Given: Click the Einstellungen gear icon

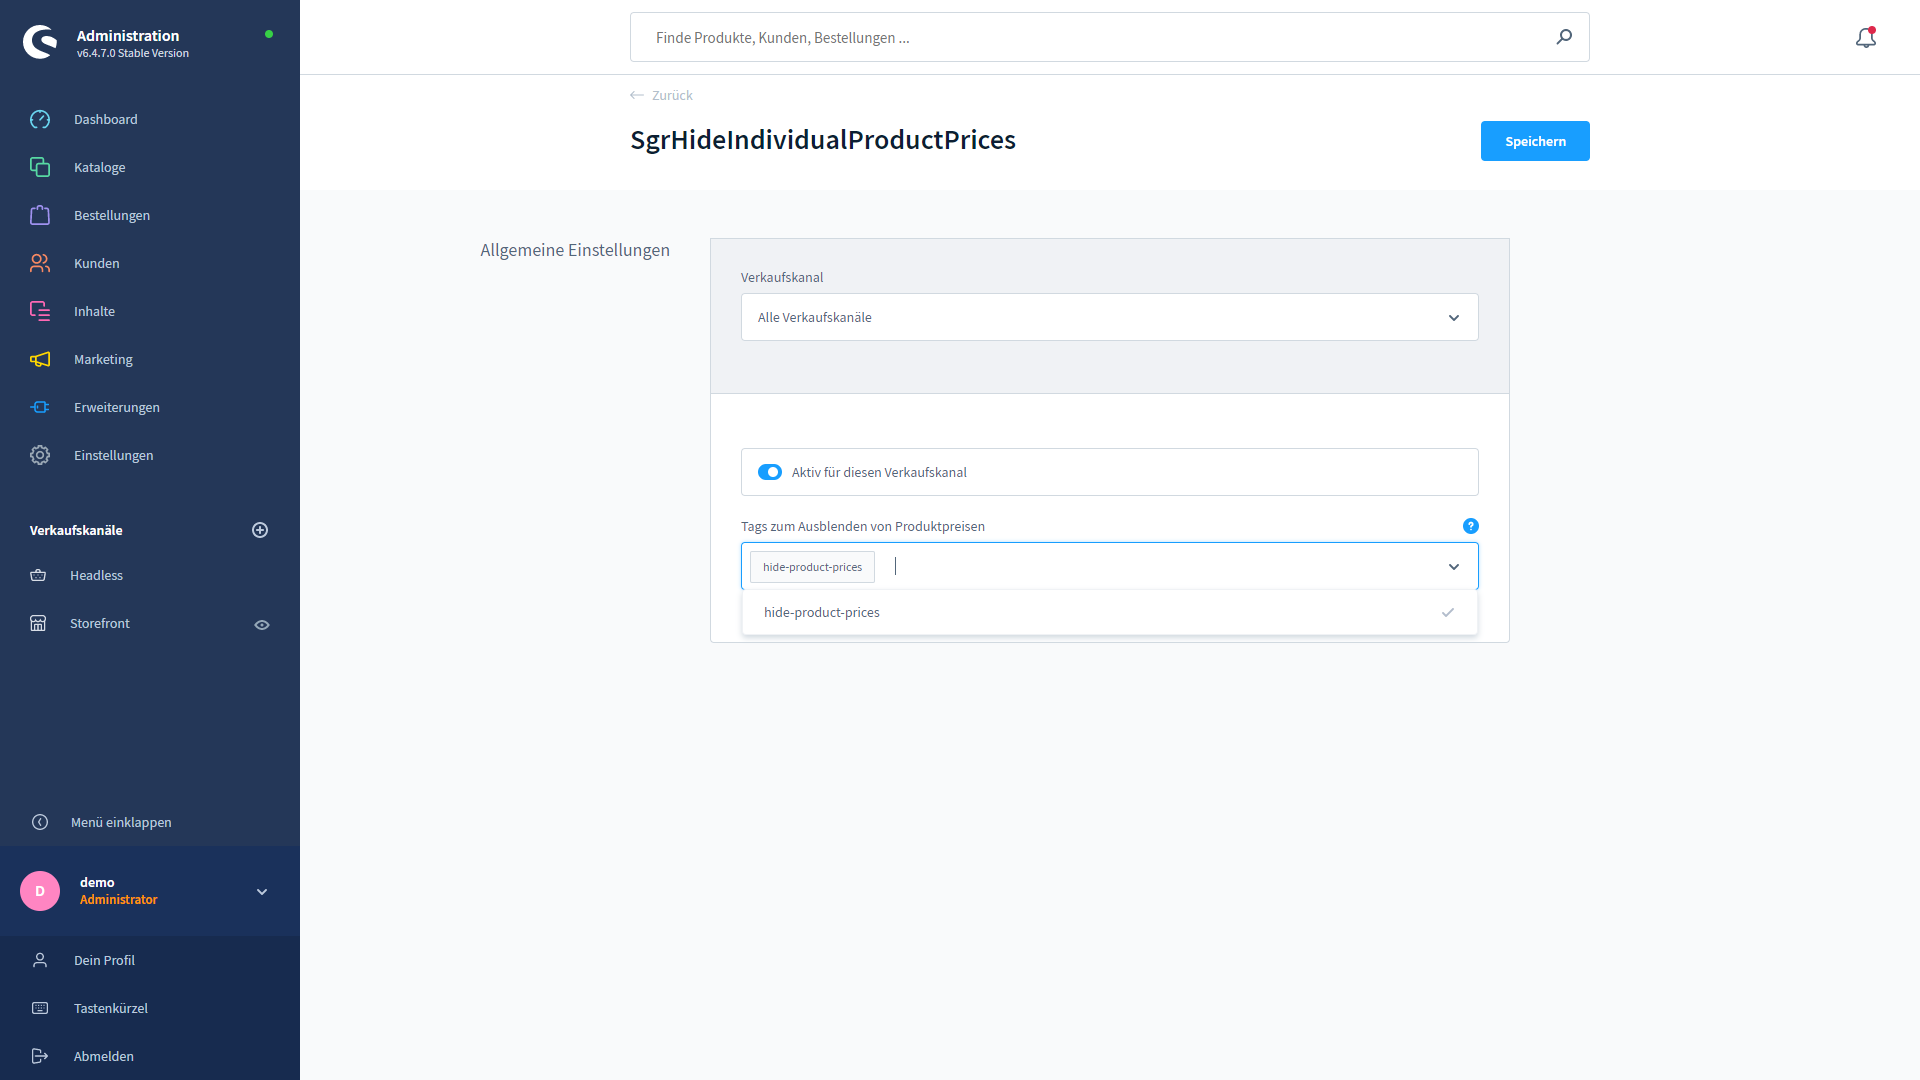Looking at the screenshot, I should tap(40, 455).
